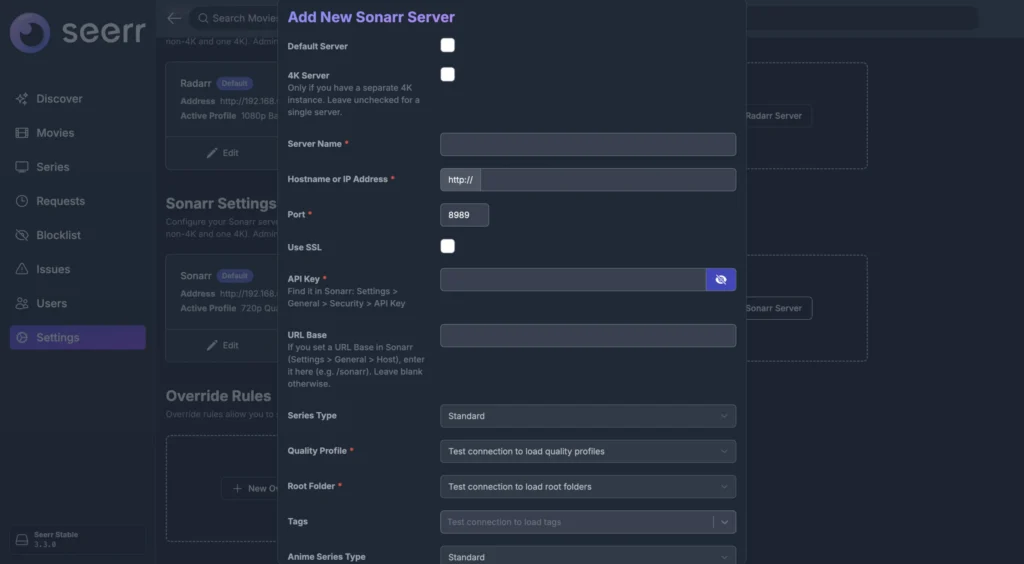Click the Port field showing 8989

coord(464,215)
